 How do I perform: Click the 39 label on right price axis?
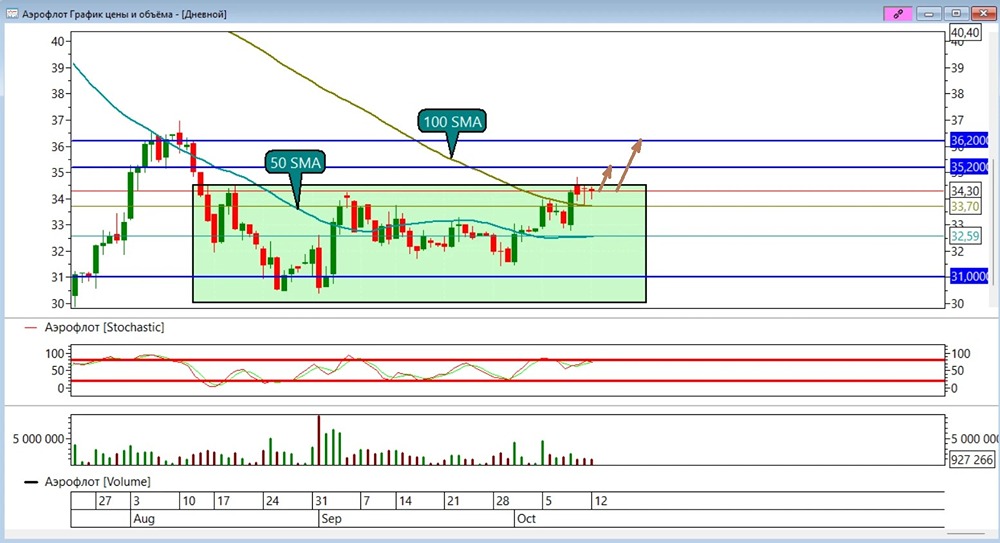[957, 68]
